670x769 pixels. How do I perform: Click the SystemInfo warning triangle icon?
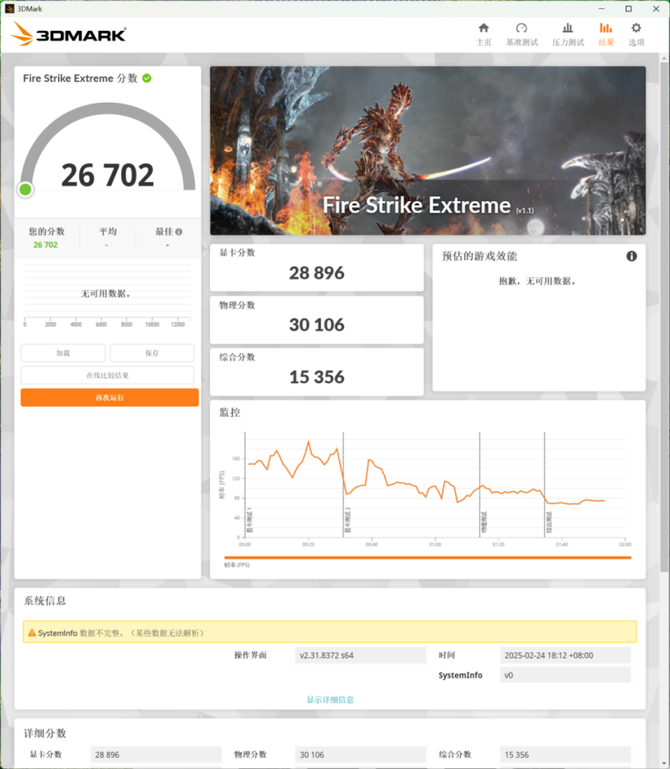point(32,633)
